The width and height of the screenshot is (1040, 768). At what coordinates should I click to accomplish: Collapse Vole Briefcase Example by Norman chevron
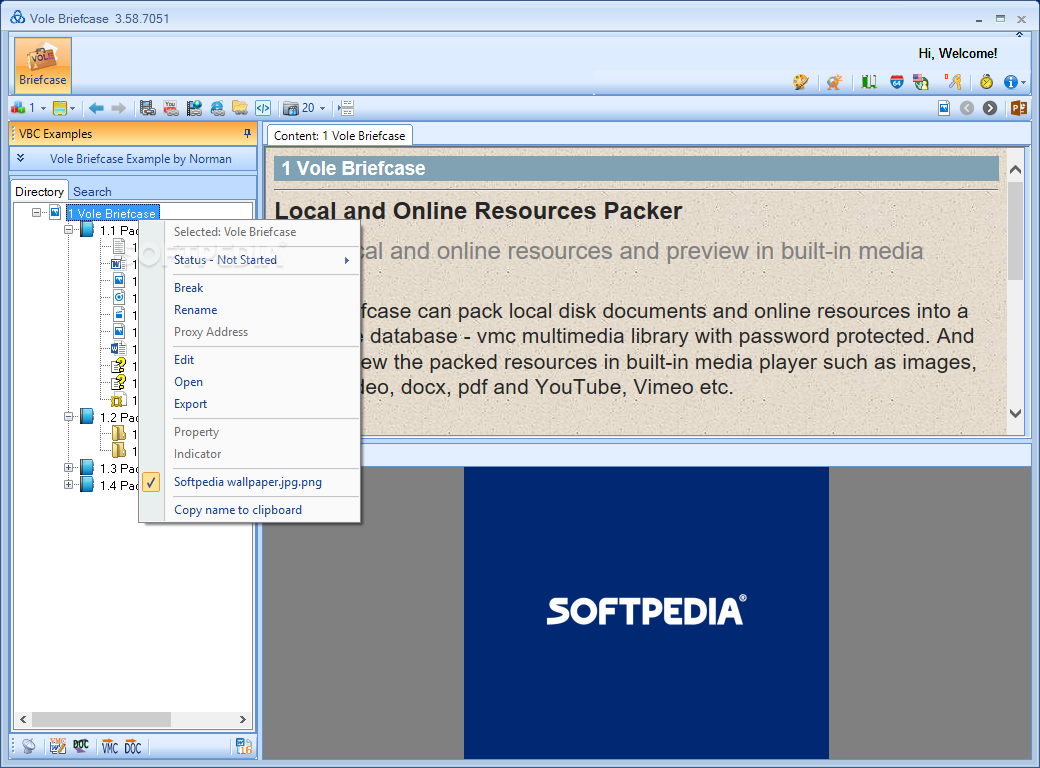click(21, 158)
